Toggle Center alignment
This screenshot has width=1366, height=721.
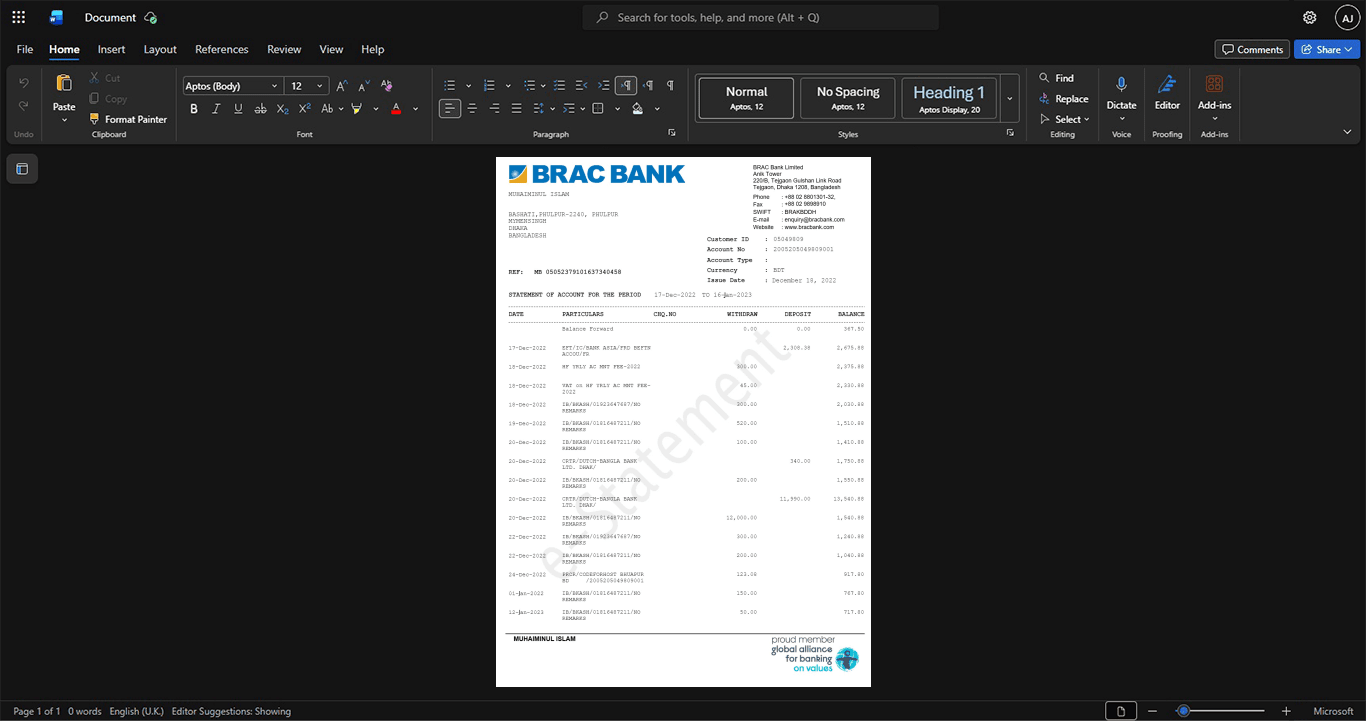pyautogui.click(x=472, y=108)
